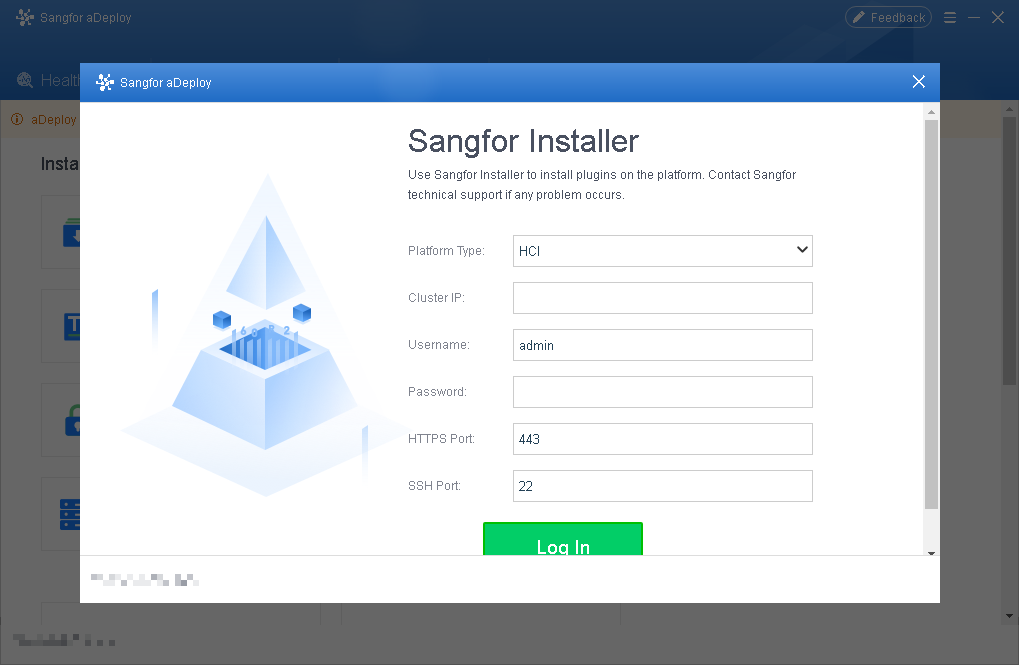Minimize the aDeploy main window
1019x665 pixels.
pos(974,18)
